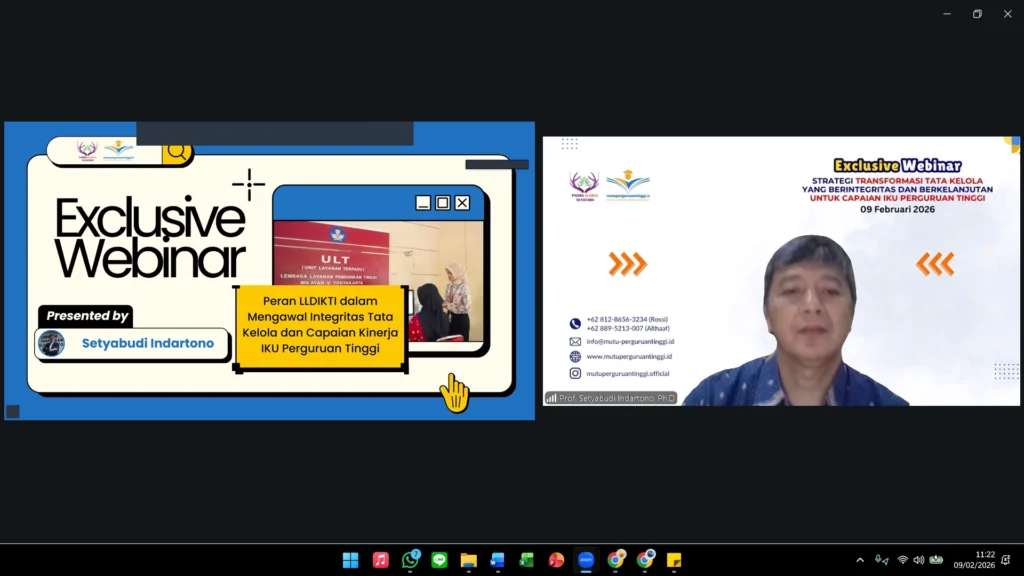Viewport: 1024px width, 576px height.
Task: Open the Music app in taskbar
Action: click(x=380, y=560)
